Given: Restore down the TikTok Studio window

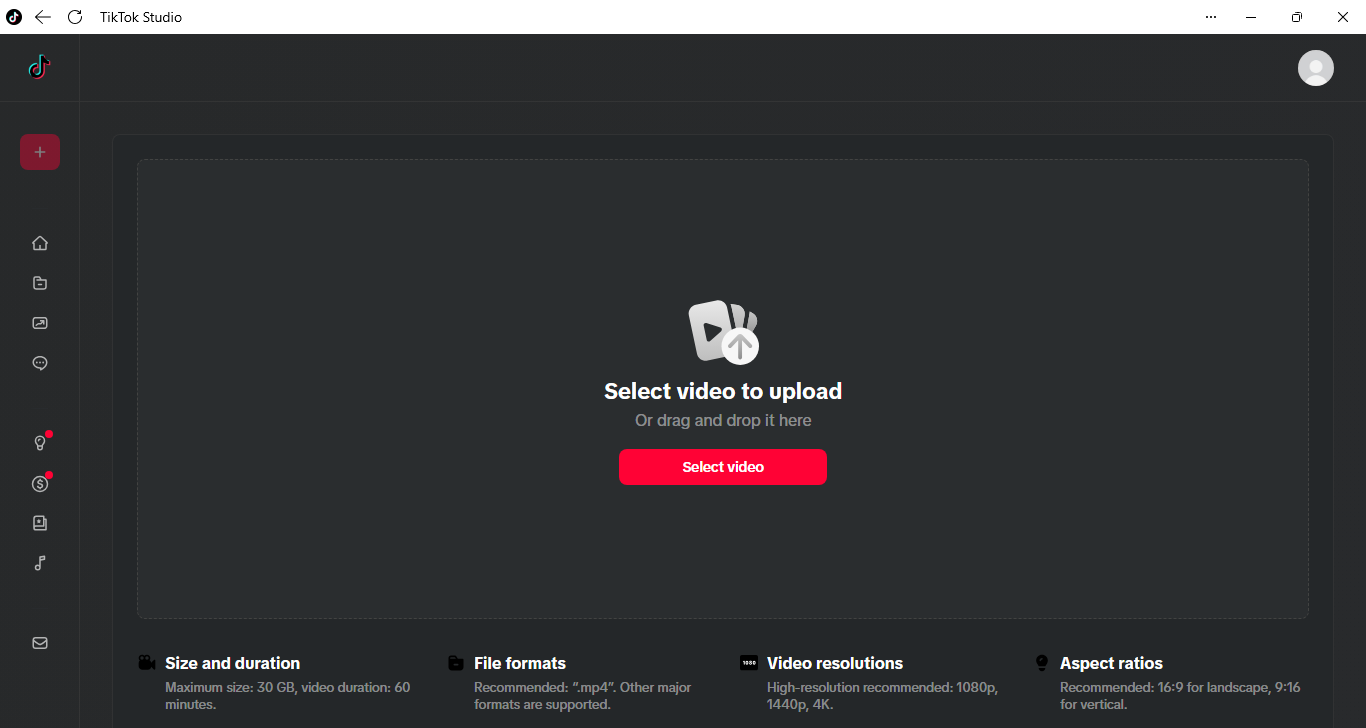Looking at the screenshot, I should [1297, 17].
